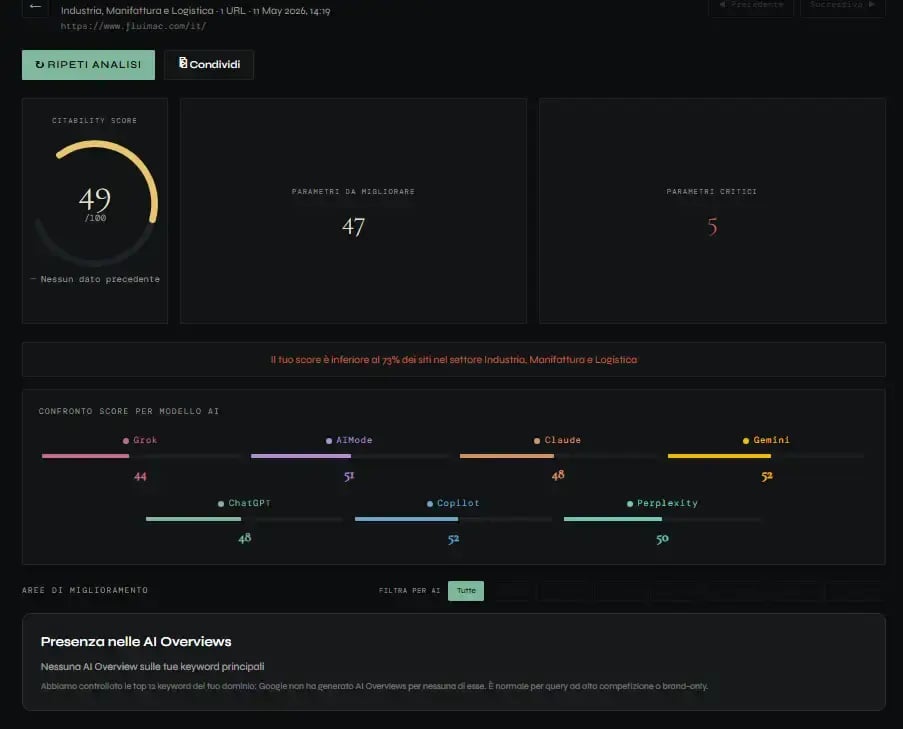Image resolution: width=903 pixels, height=729 pixels.
Task: Click the Copilot blue score bar
Action: (407, 519)
